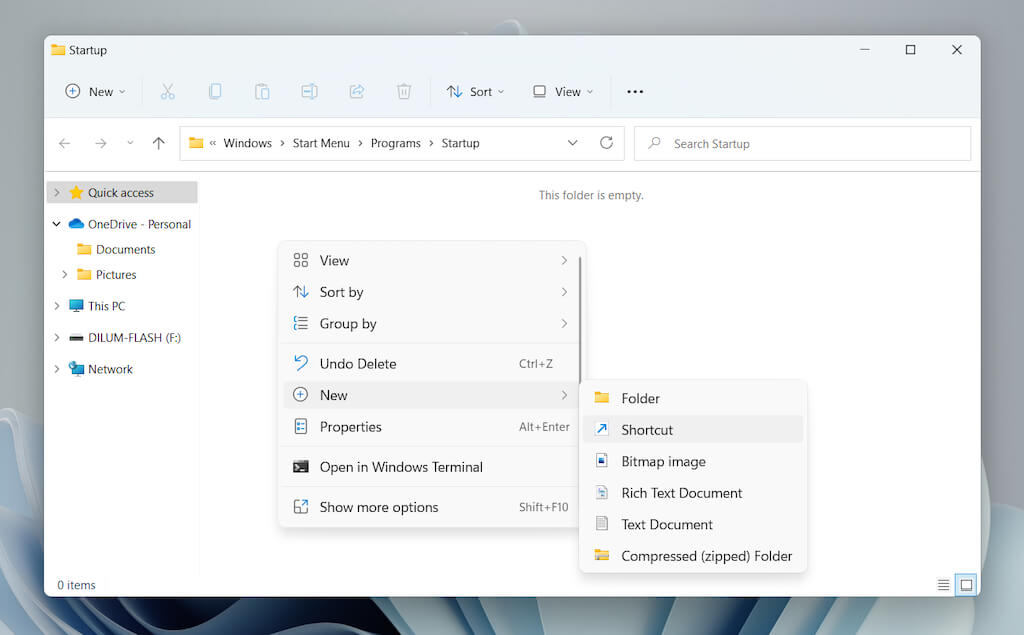1024x635 pixels.
Task: Open the Sort dropdown menu
Action: click(x=475, y=92)
